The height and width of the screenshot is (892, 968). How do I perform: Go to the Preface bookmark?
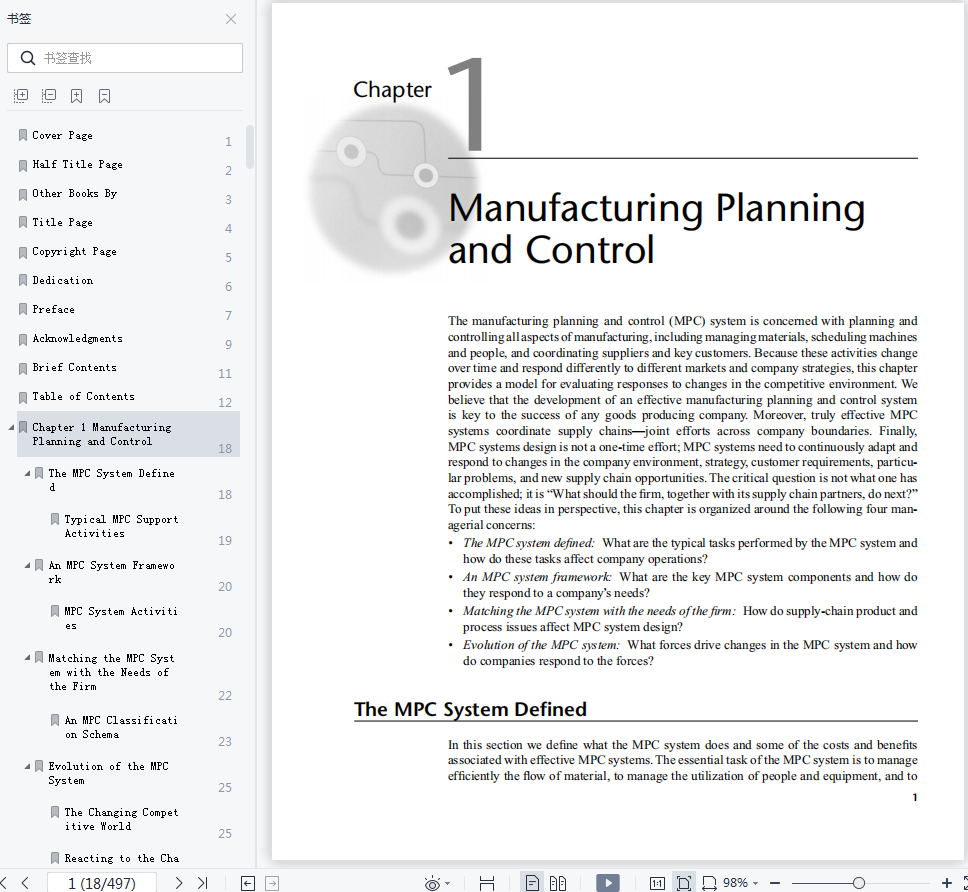[x=53, y=309]
